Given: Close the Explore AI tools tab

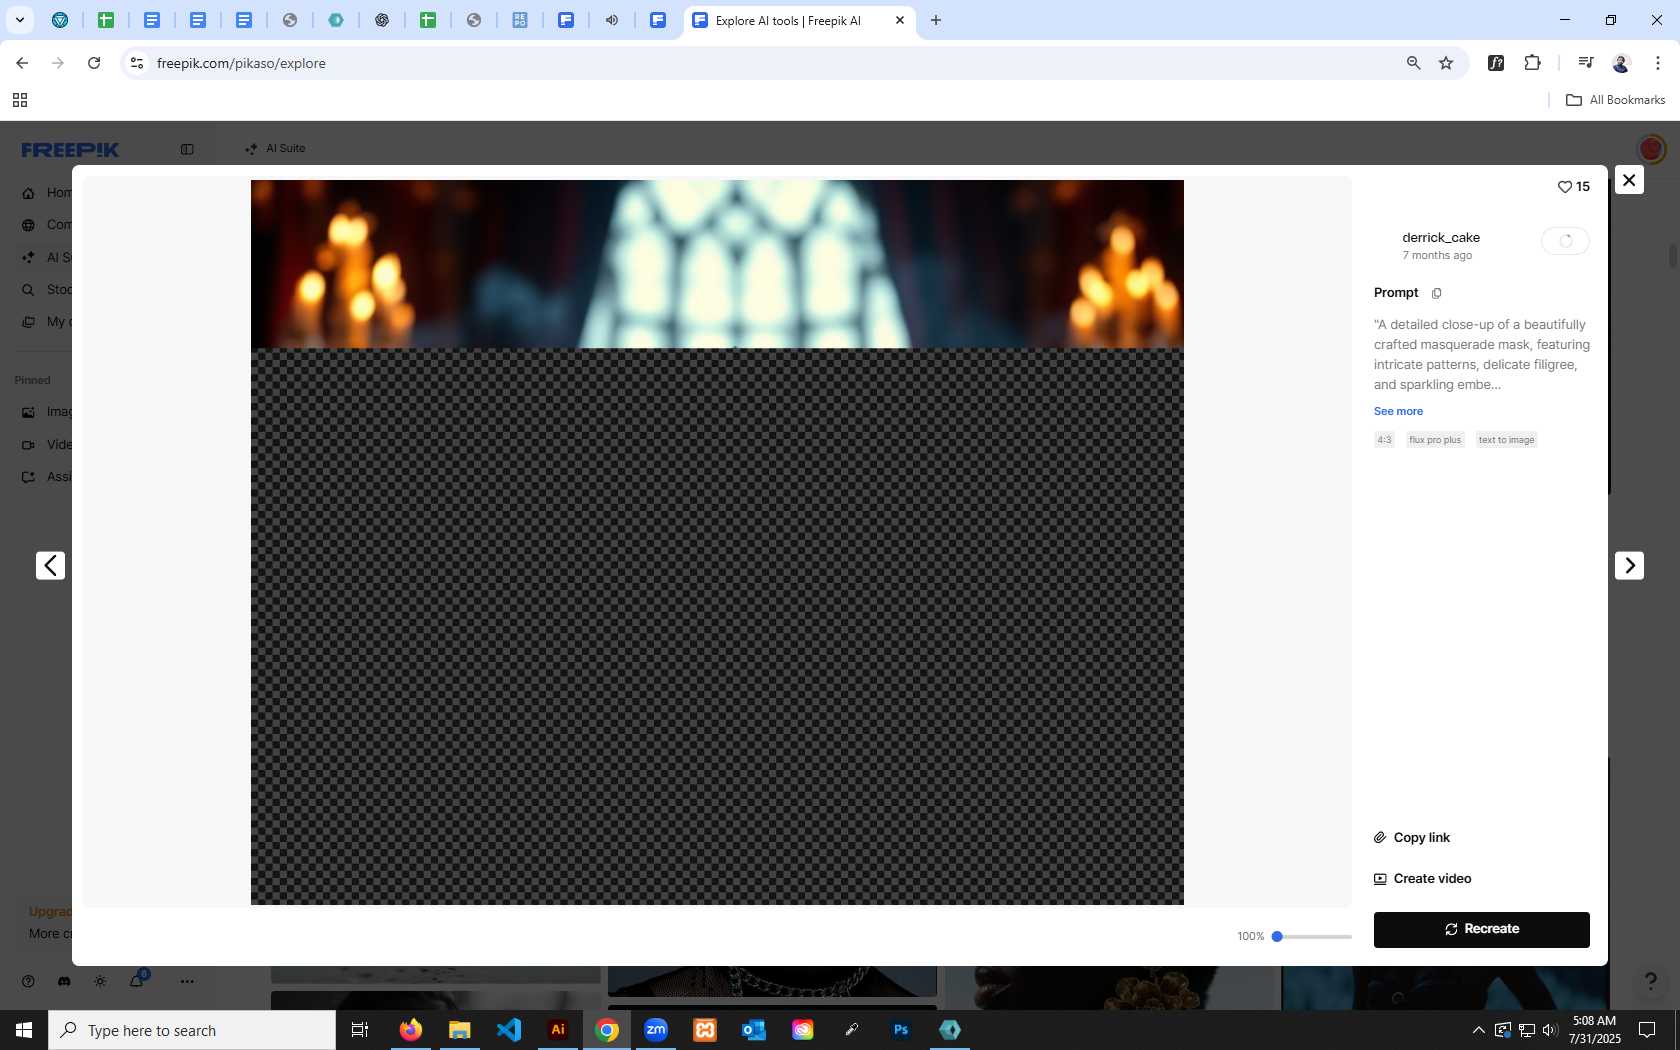Looking at the screenshot, I should click(x=900, y=20).
